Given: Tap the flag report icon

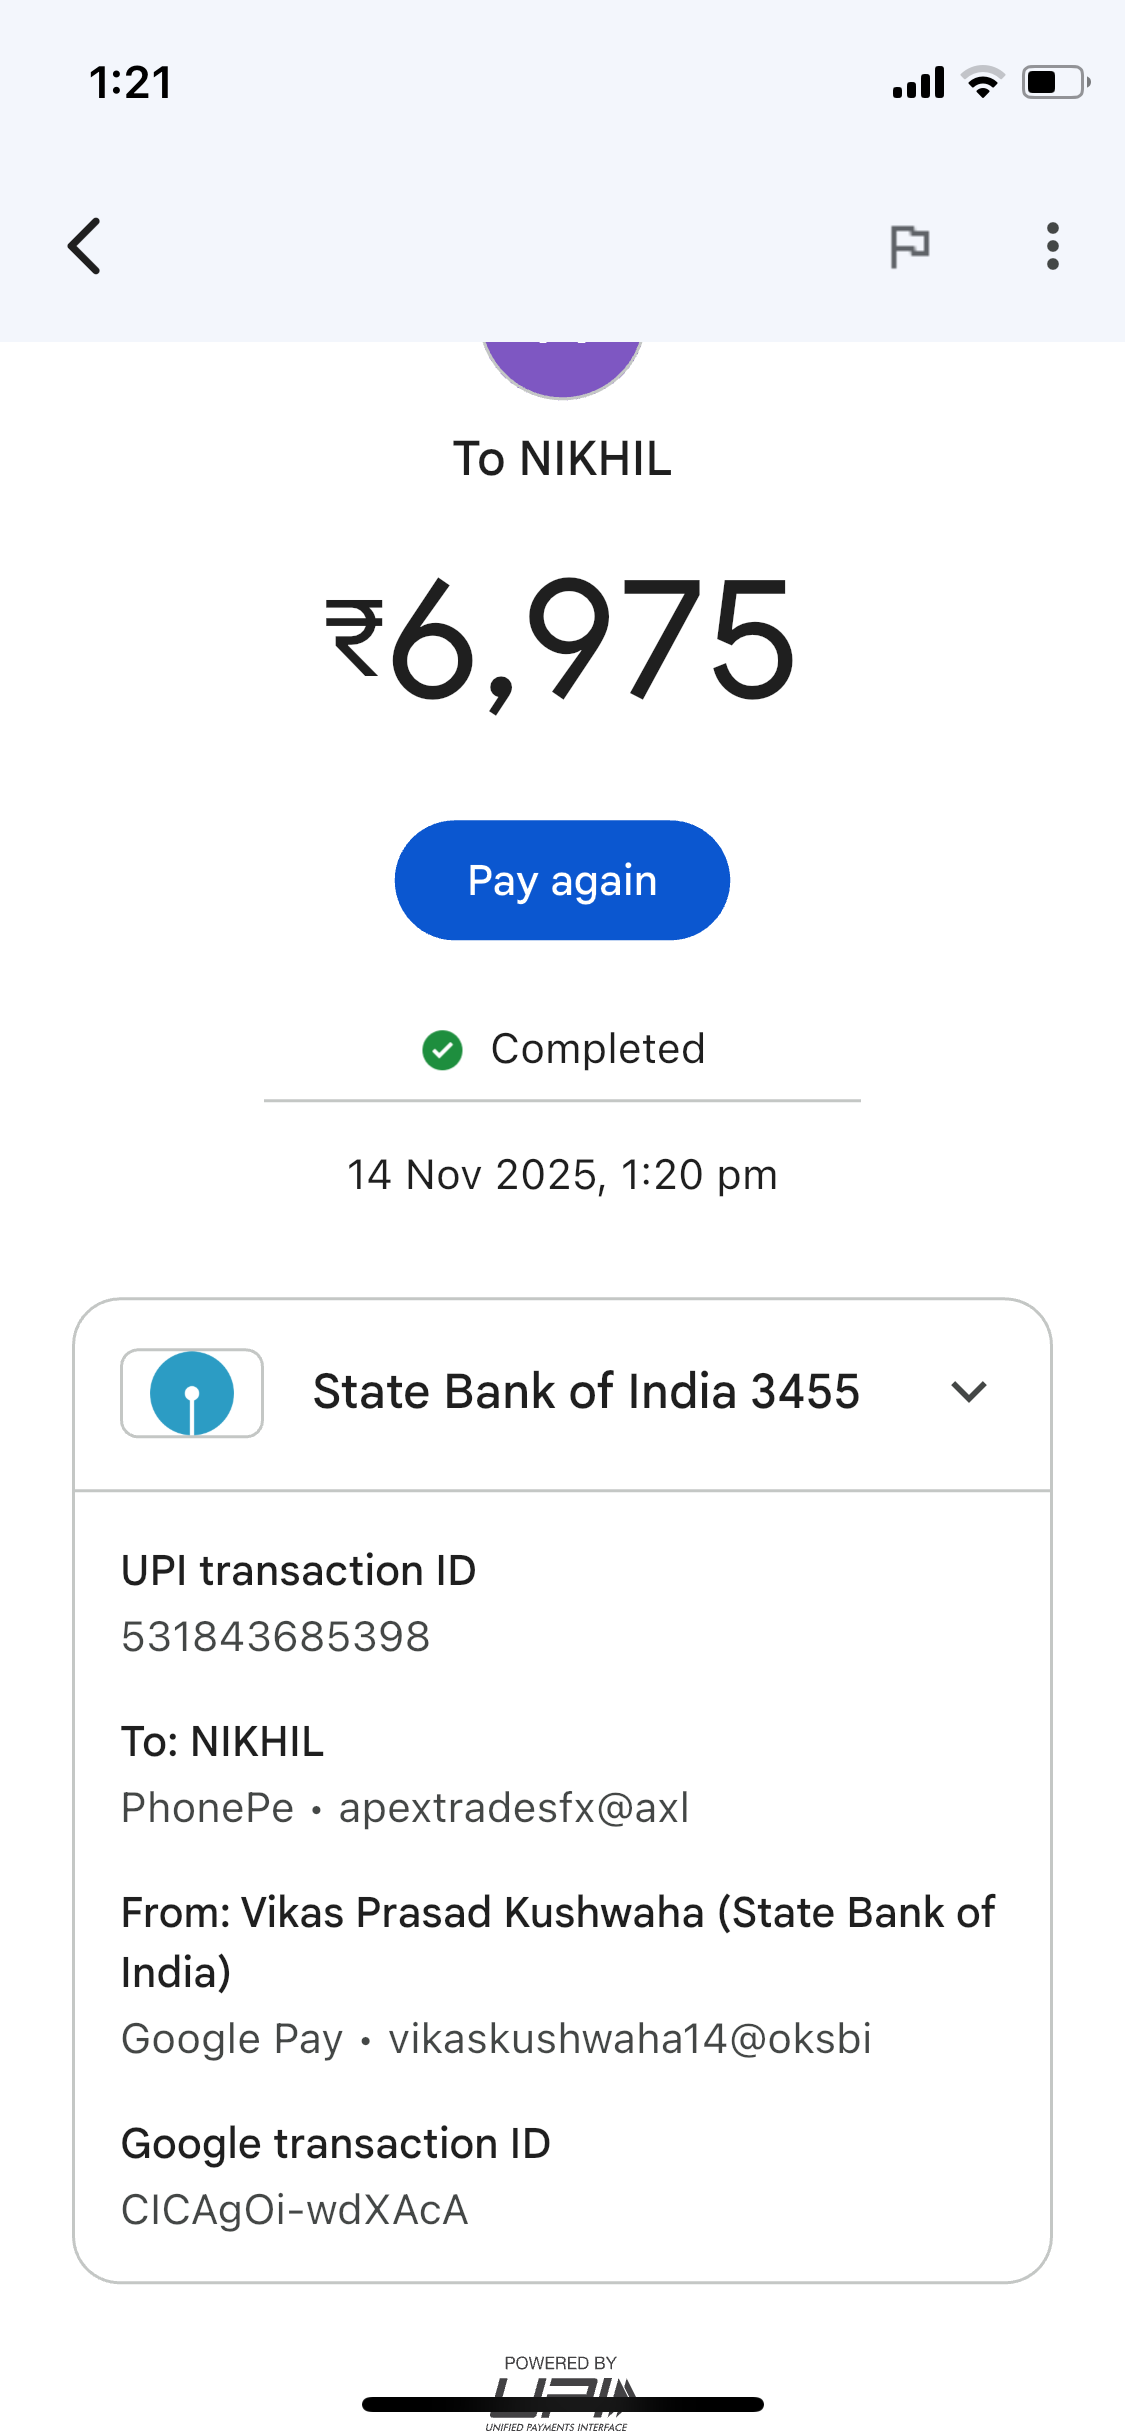Looking at the screenshot, I should pyautogui.click(x=909, y=246).
